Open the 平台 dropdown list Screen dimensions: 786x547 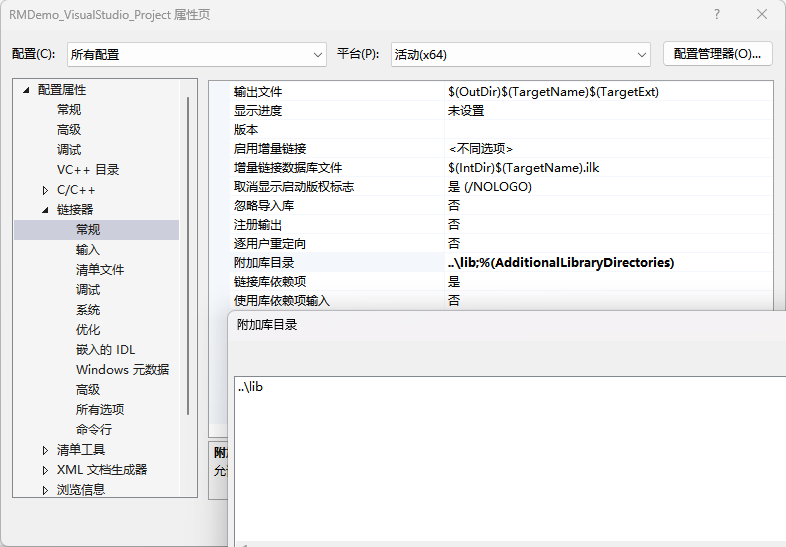point(520,54)
